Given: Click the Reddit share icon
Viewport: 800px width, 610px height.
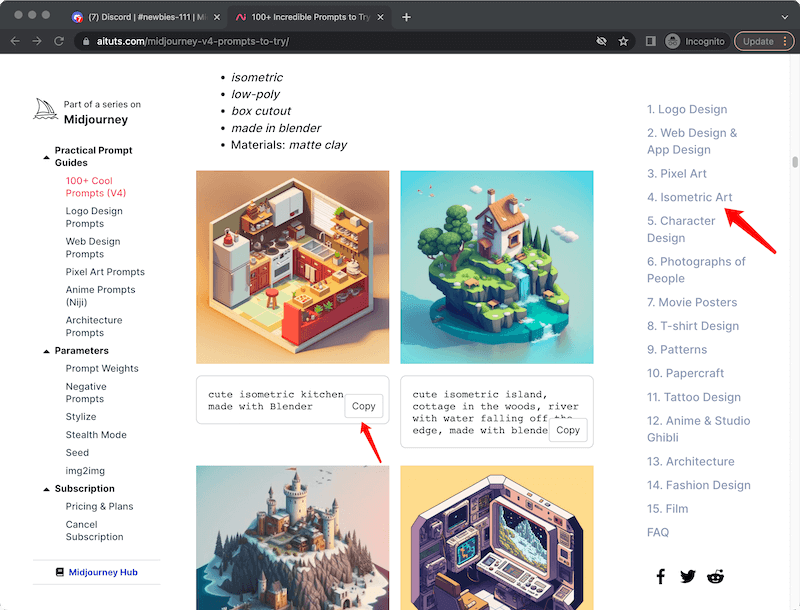Looking at the screenshot, I should point(715,577).
